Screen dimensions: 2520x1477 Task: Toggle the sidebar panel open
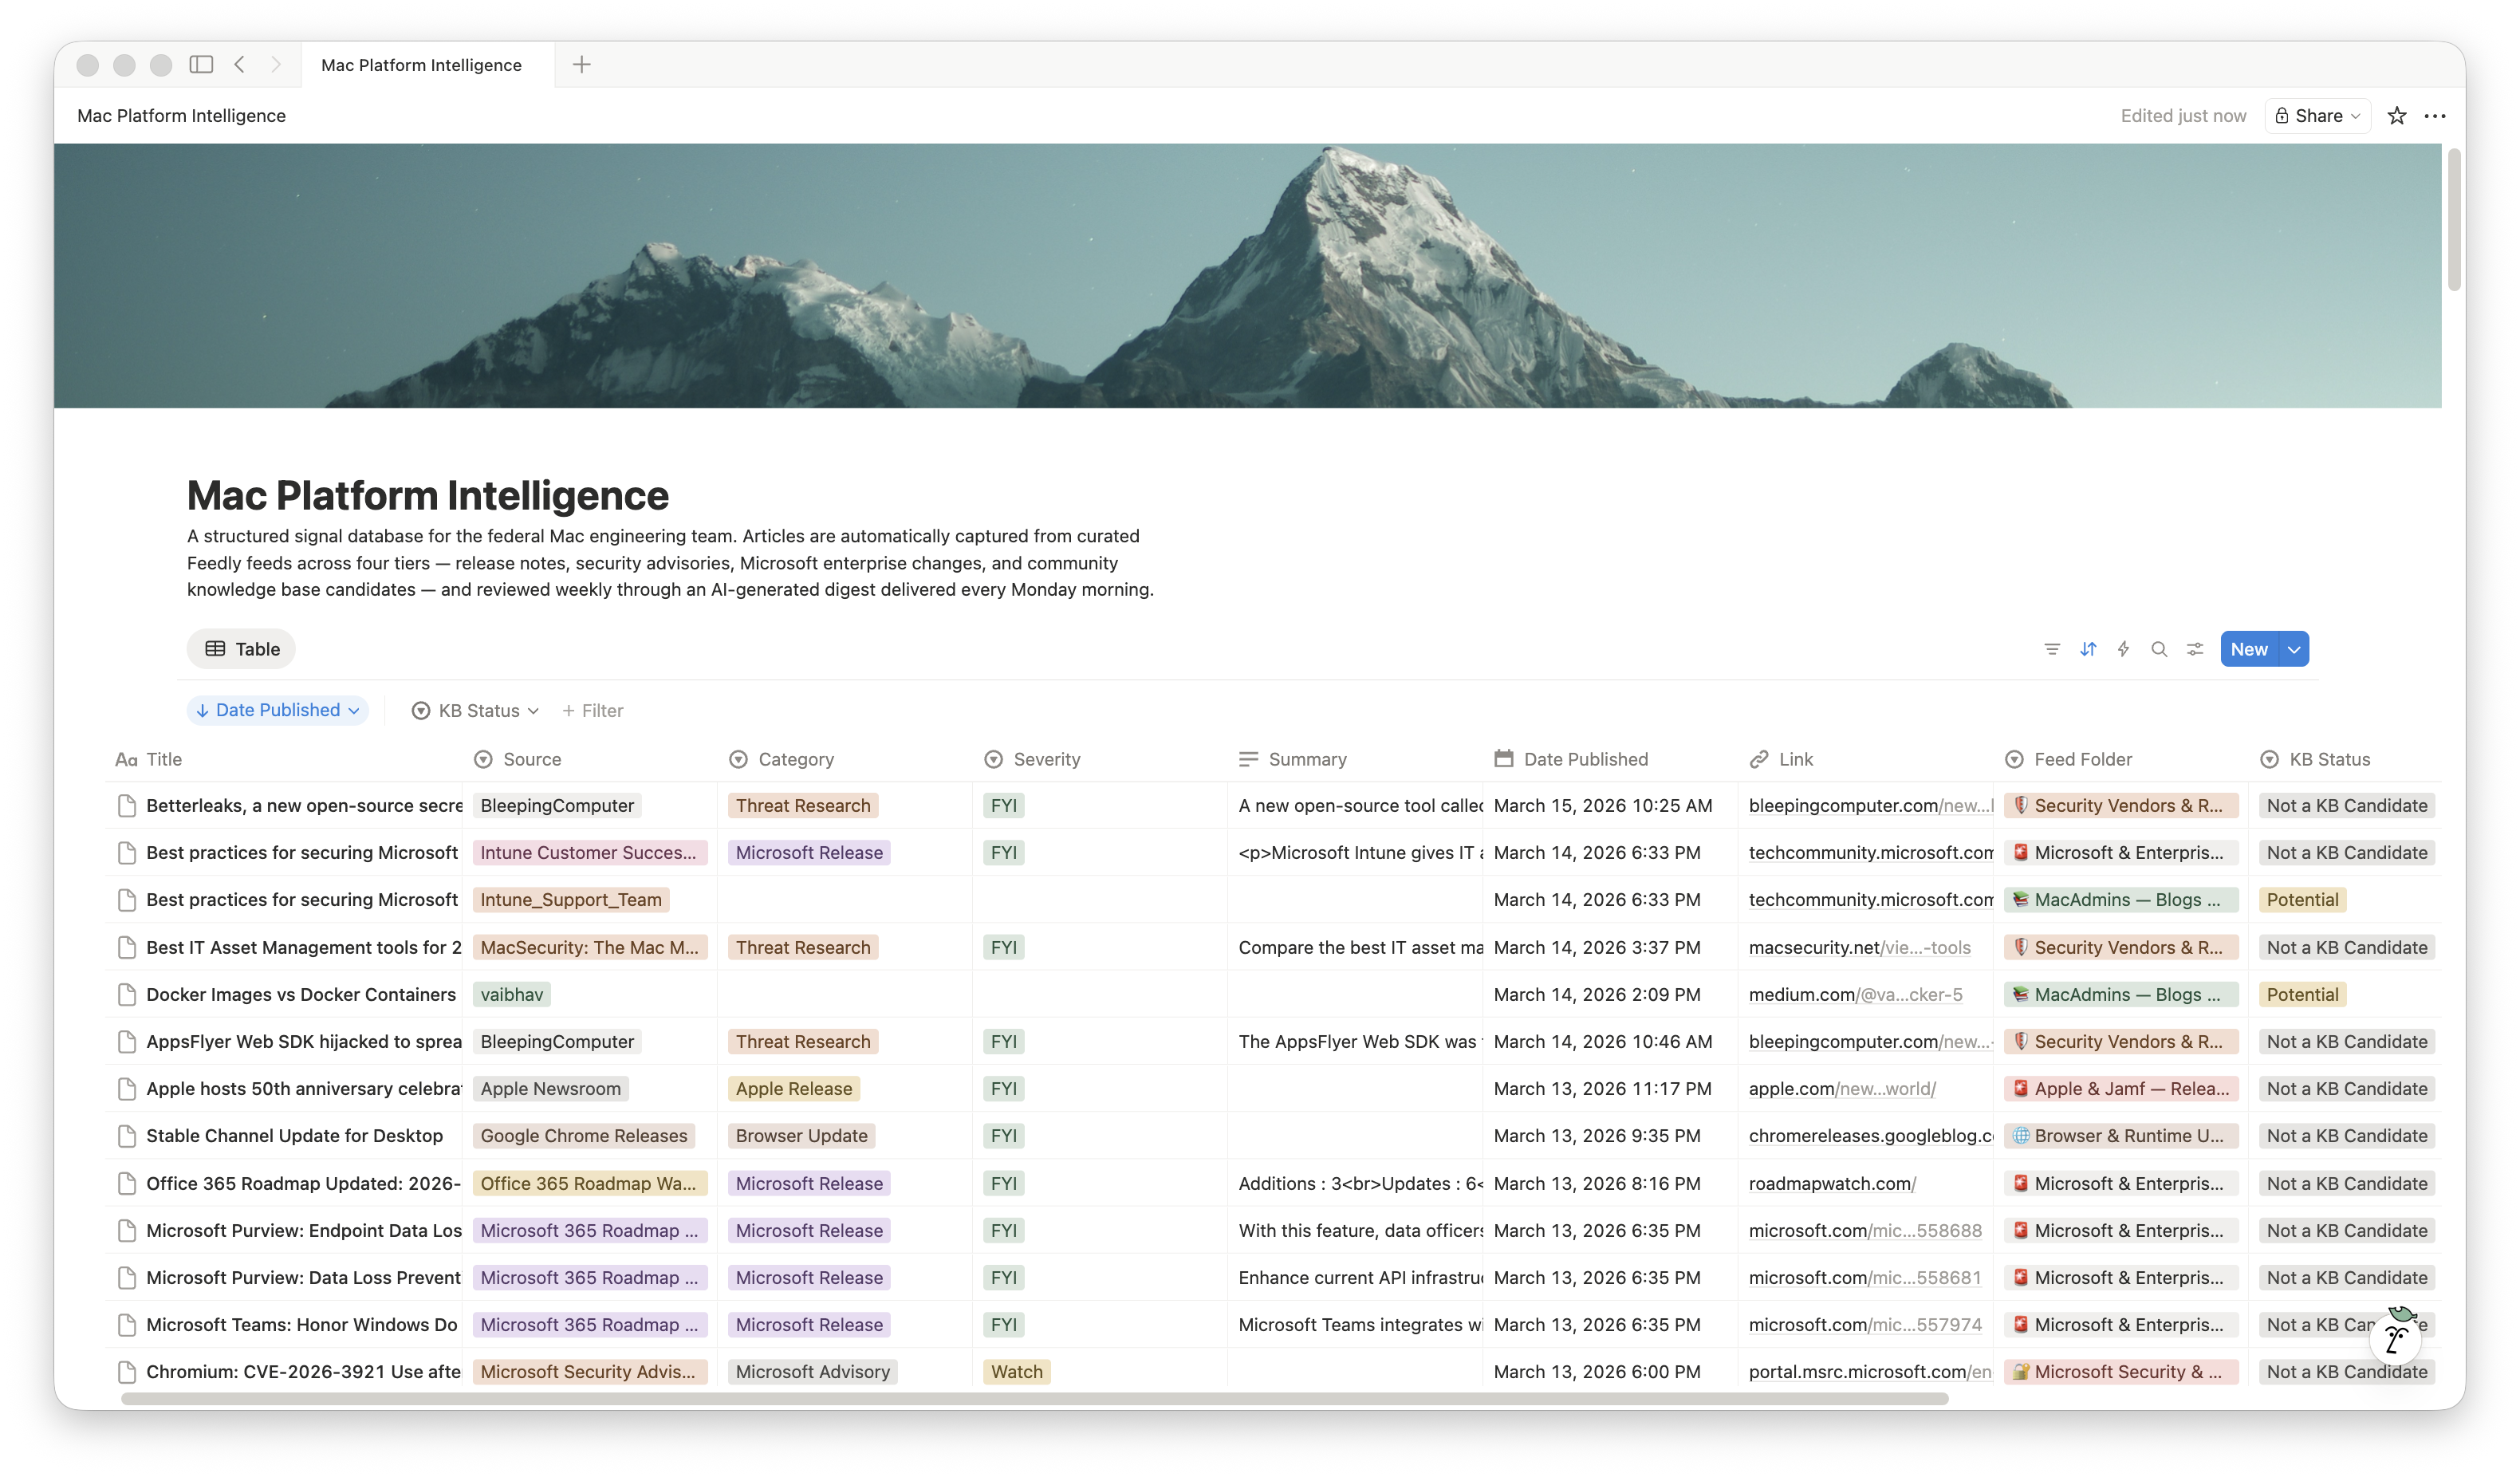point(202,64)
